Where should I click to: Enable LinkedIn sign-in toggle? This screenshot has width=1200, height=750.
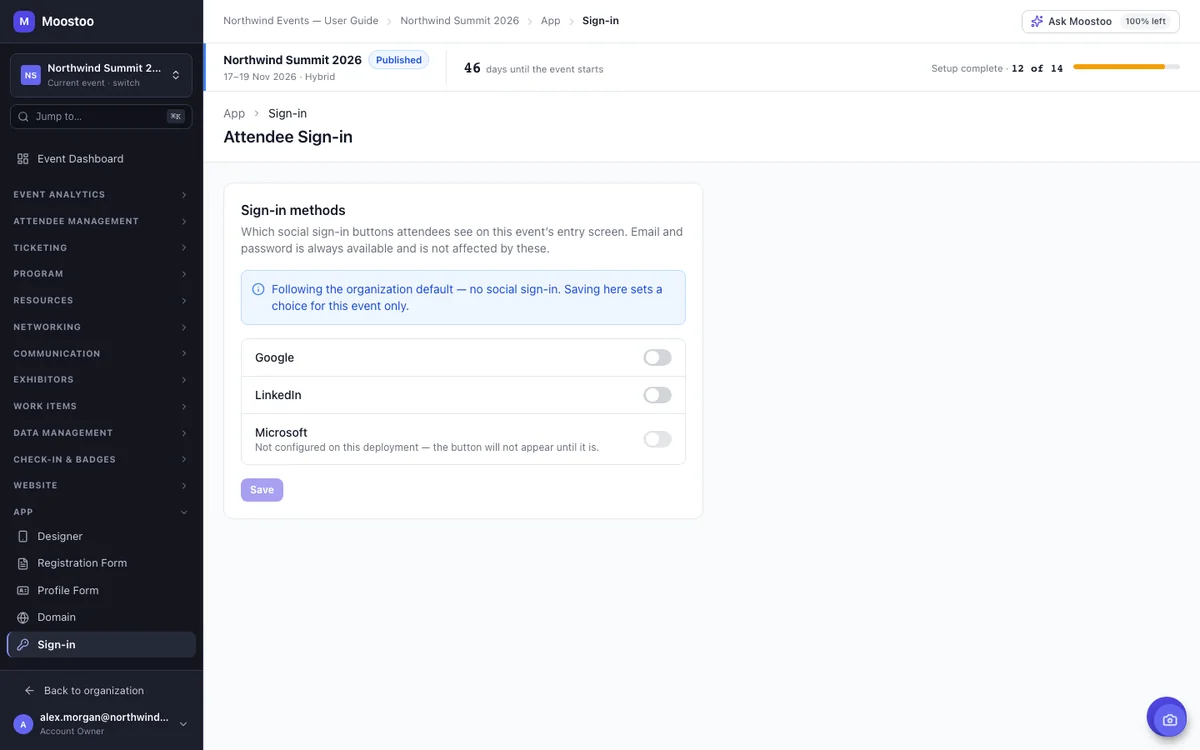657,395
